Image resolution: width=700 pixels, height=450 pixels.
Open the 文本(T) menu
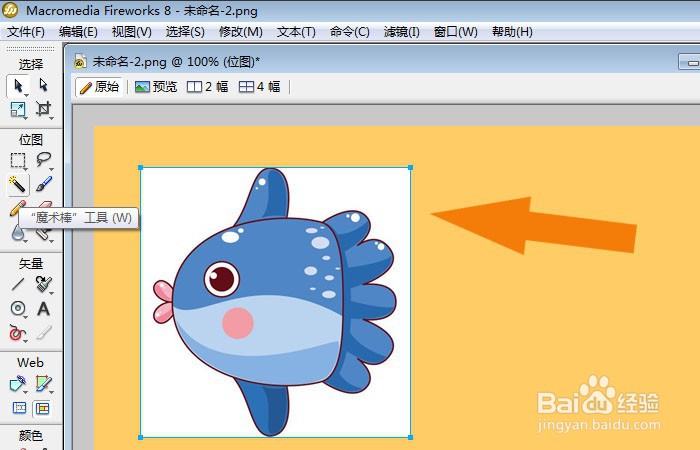[296, 32]
